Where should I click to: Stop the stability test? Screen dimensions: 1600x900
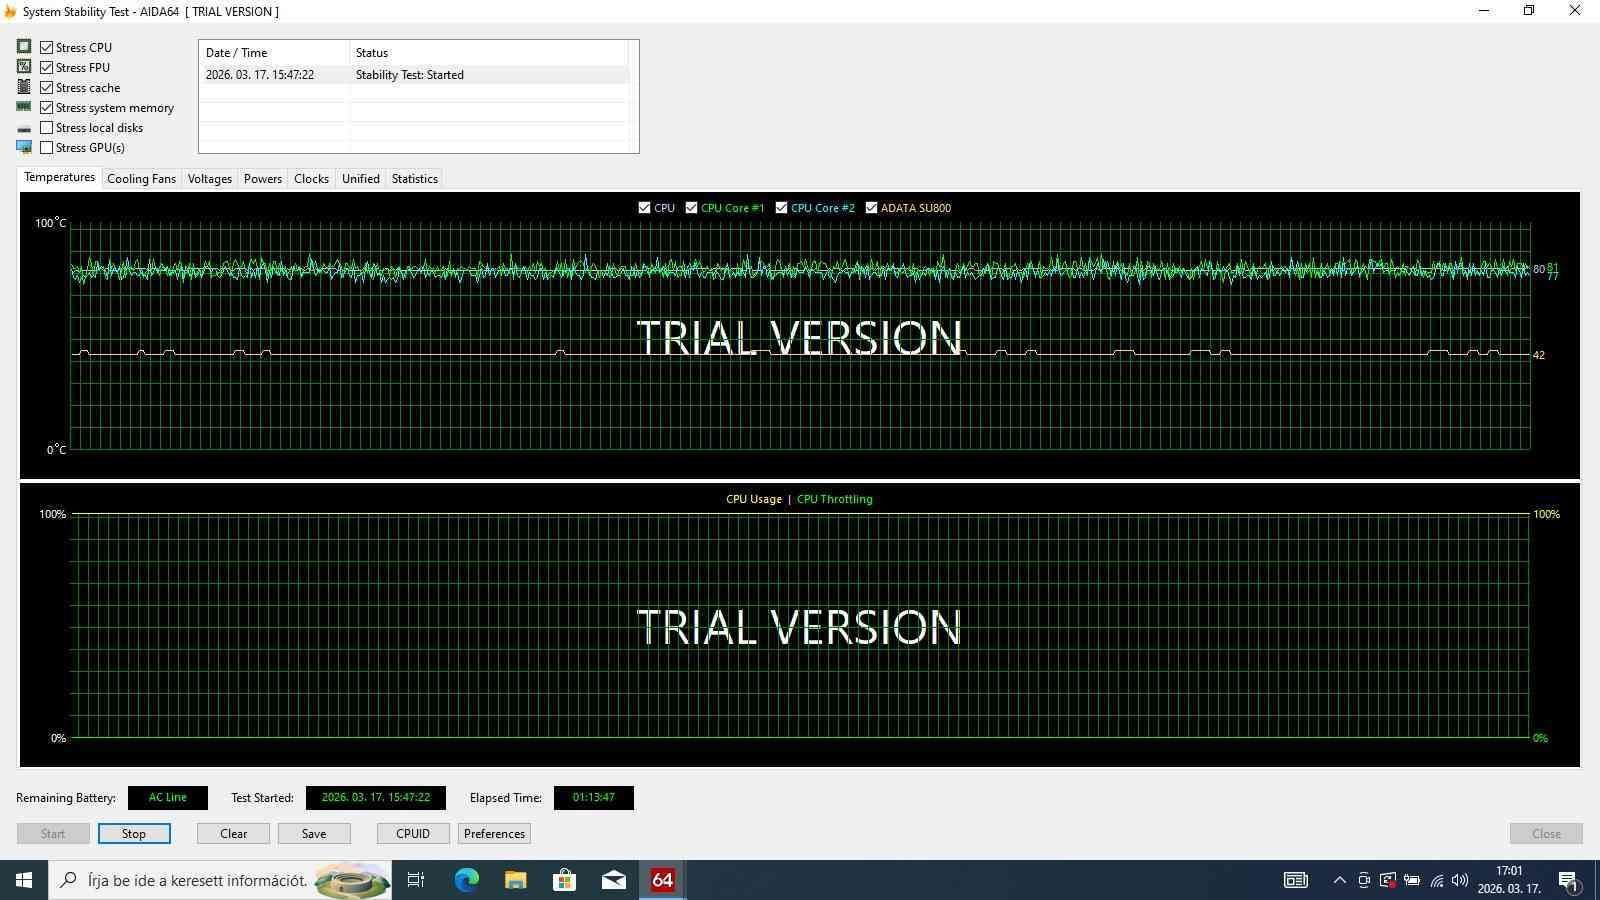point(134,833)
